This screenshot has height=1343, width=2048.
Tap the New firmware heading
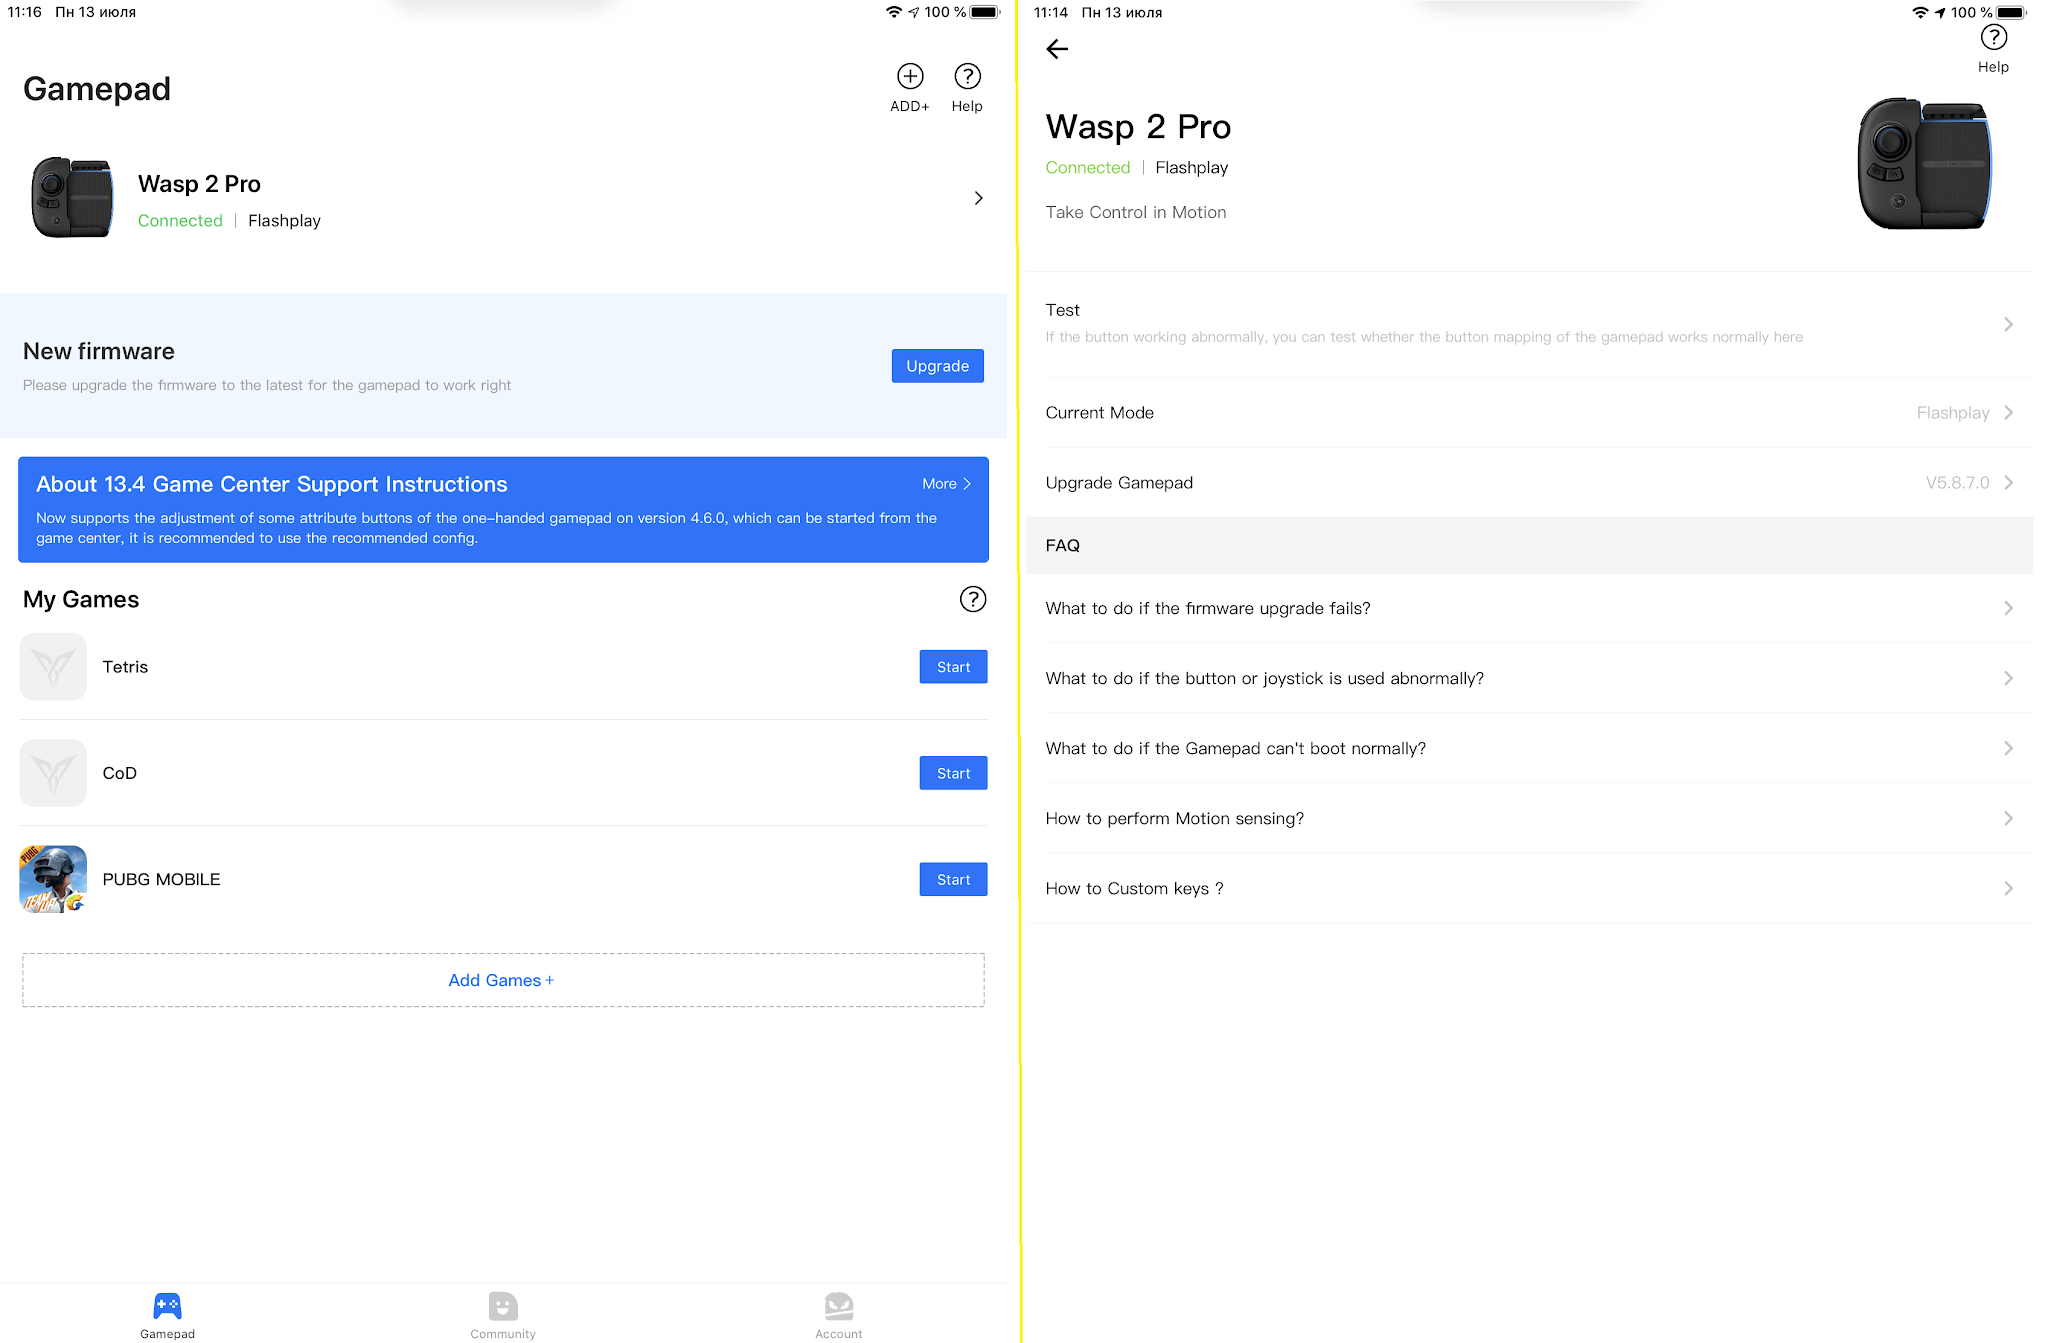pyautogui.click(x=99, y=351)
